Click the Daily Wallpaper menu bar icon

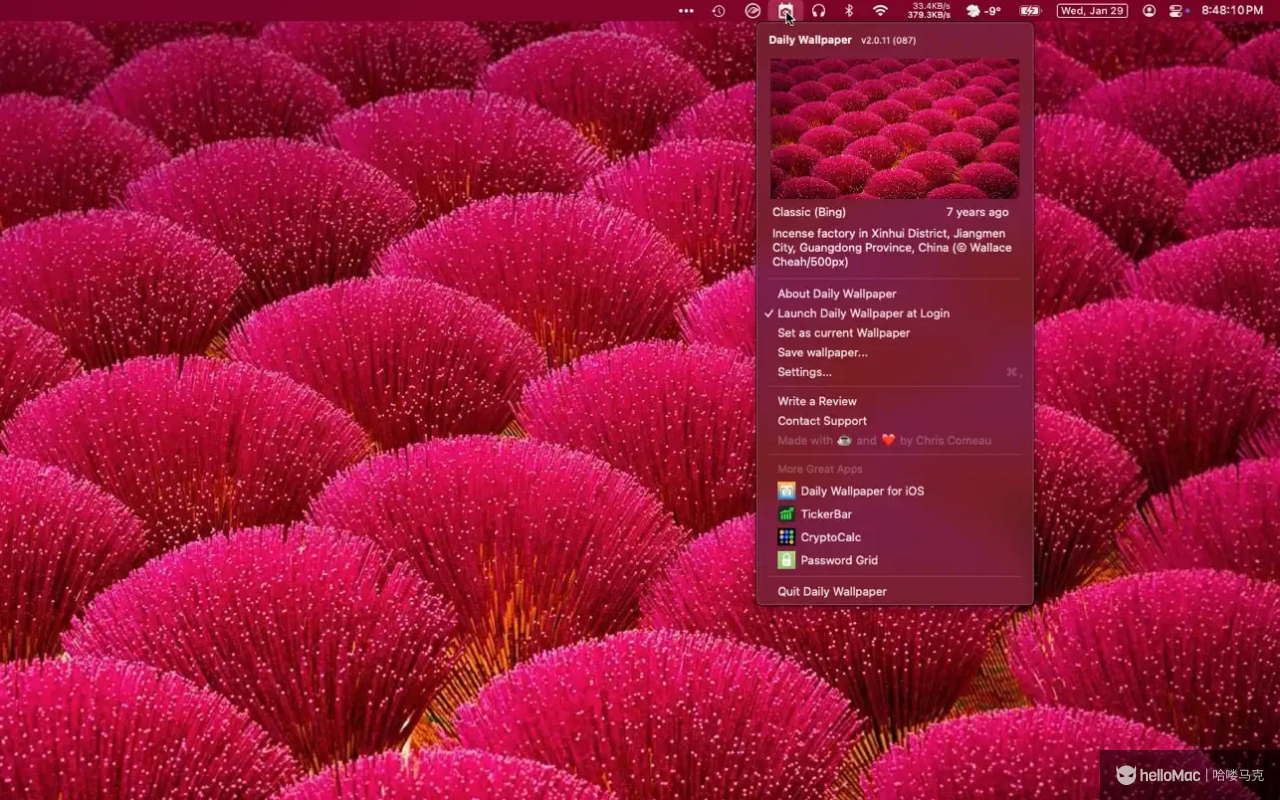click(x=786, y=11)
